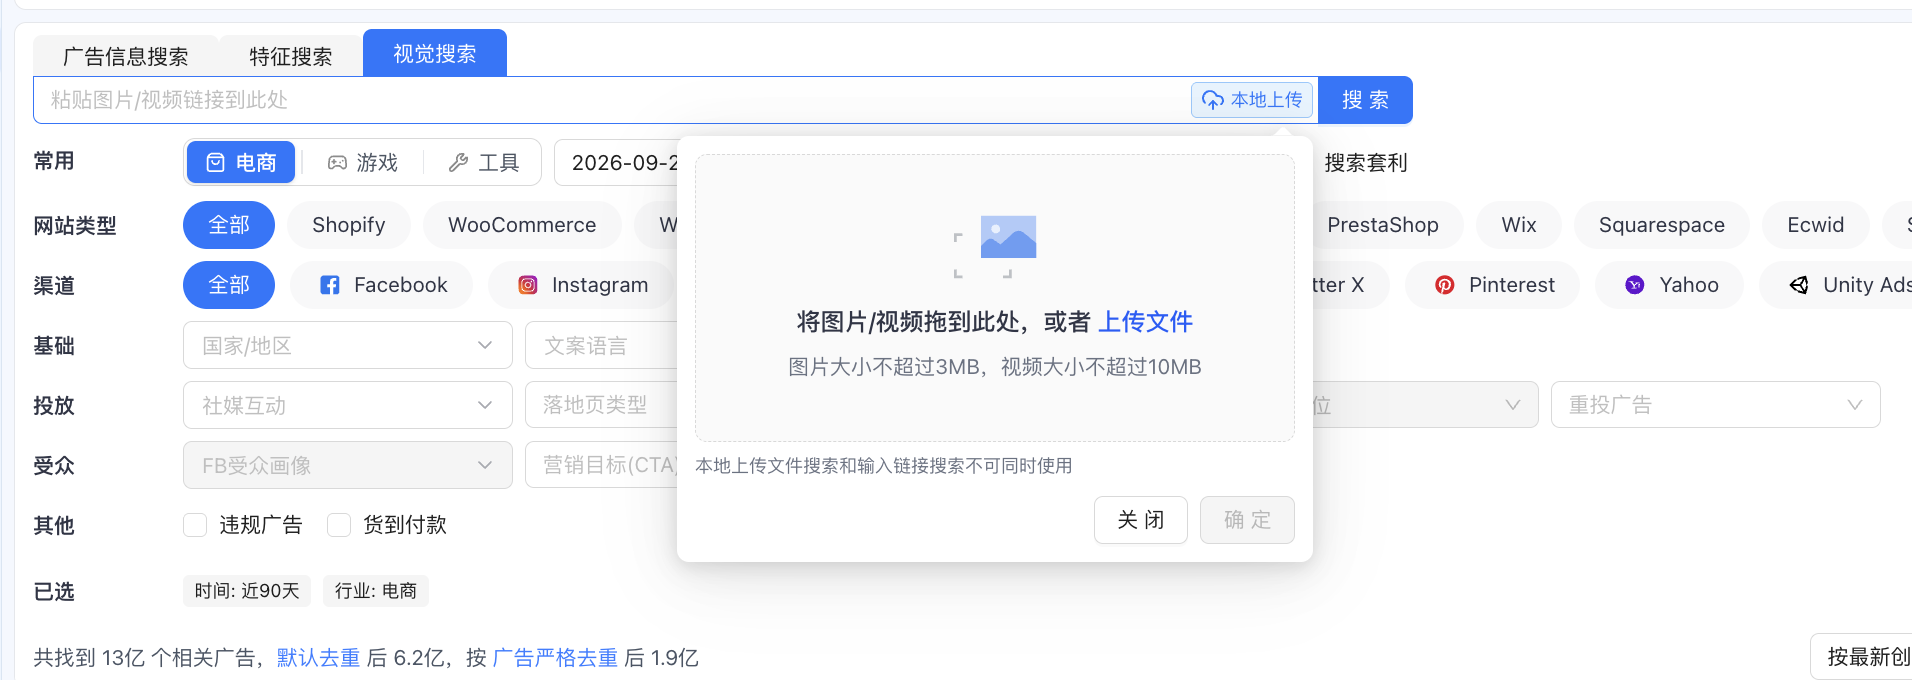
Task: Click the 广告严格去重 link
Action: (555, 658)
